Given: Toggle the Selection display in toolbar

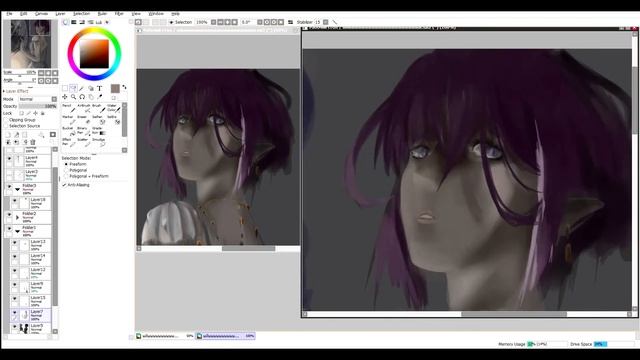Looking at the screenshot, I should tap(180, 22).
